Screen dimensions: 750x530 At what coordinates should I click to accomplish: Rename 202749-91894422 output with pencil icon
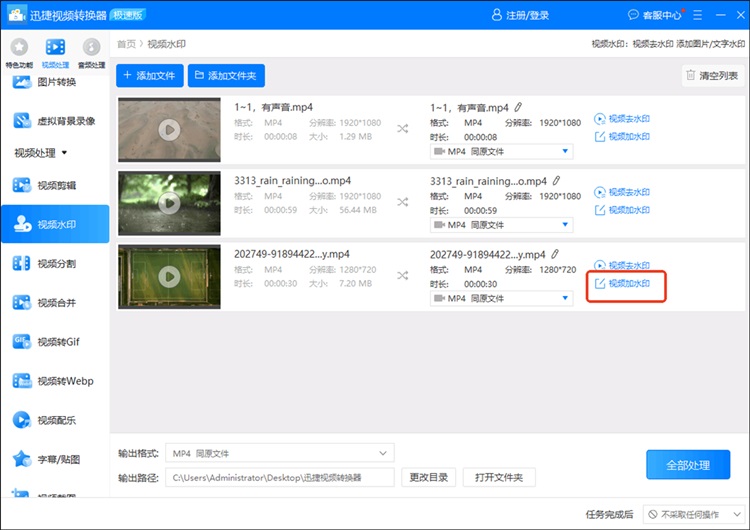point(555,254)
